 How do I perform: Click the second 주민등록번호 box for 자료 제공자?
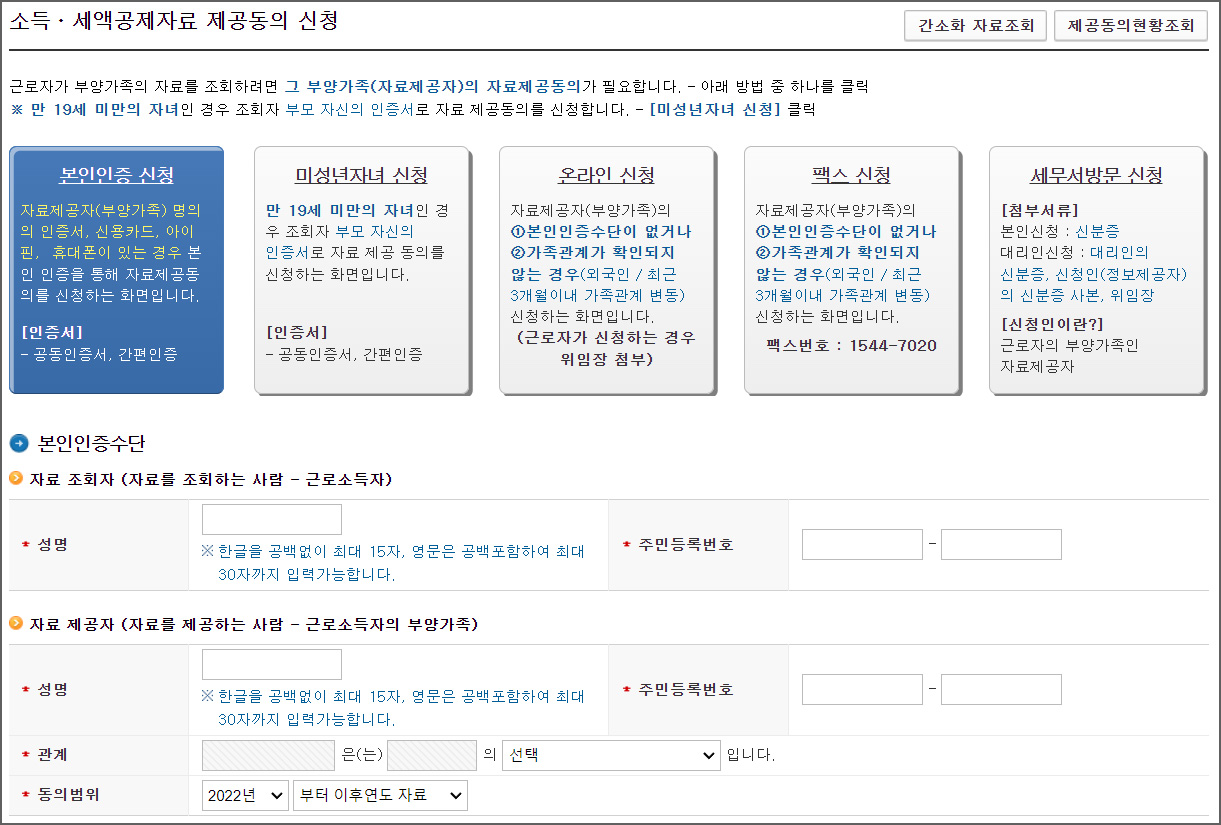(x=1001, y=689)
